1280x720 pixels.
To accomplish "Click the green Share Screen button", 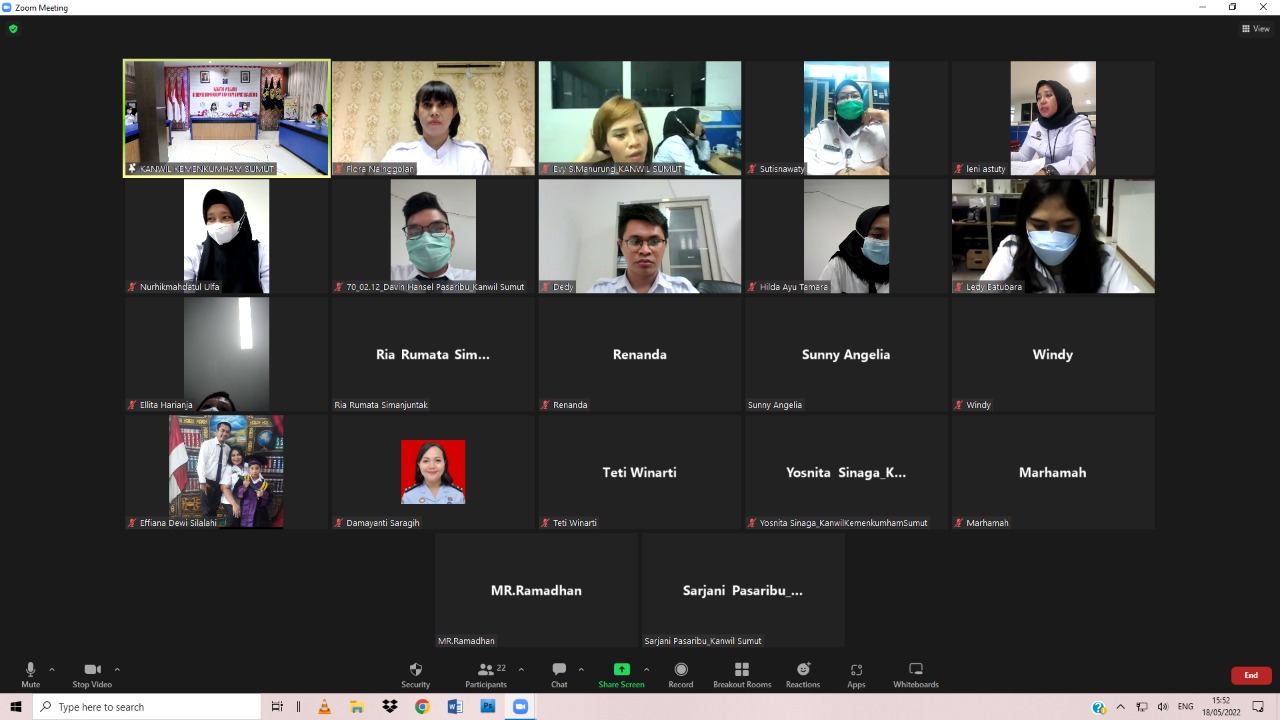I will click(621, 674).
